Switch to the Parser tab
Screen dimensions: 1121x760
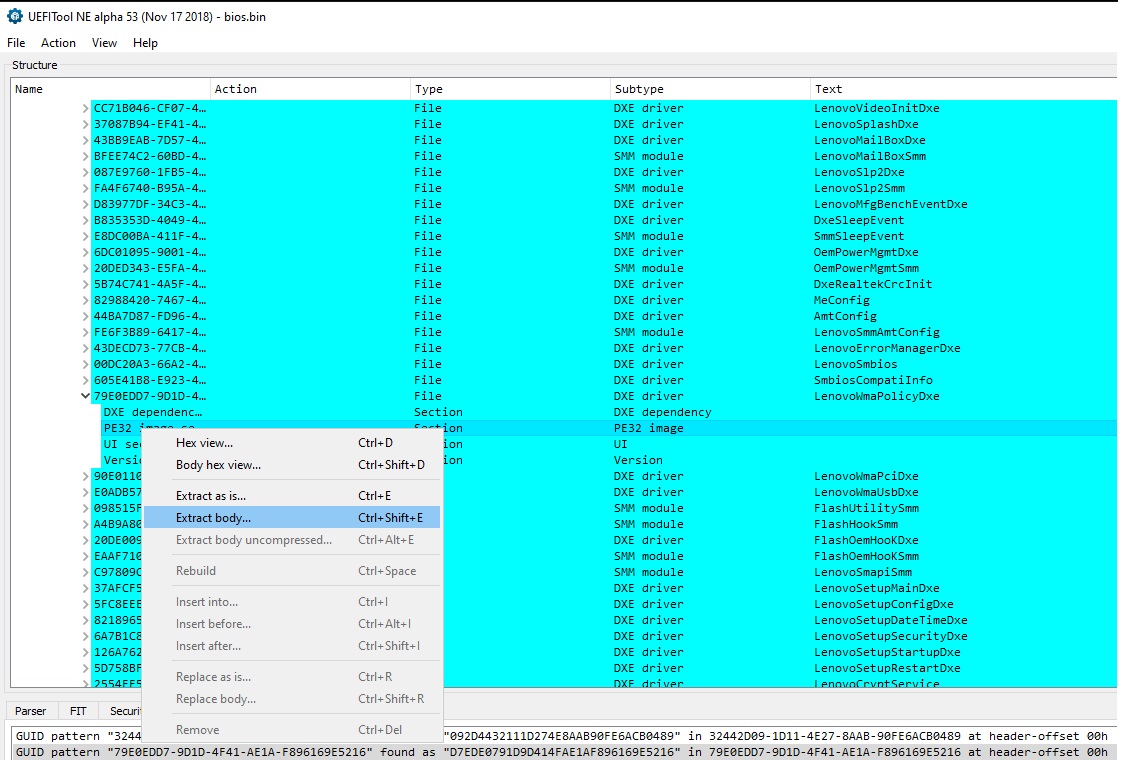click(x=31, y=711)
